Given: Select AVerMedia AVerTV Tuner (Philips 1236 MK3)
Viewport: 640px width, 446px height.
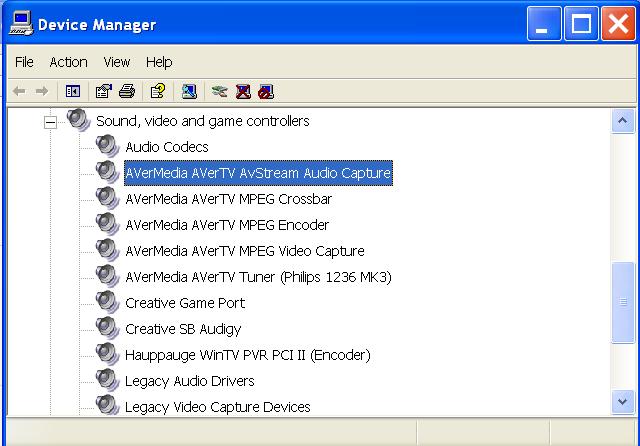Looking at the screenshot, I should pyautogui.click(x=258, y=277).
